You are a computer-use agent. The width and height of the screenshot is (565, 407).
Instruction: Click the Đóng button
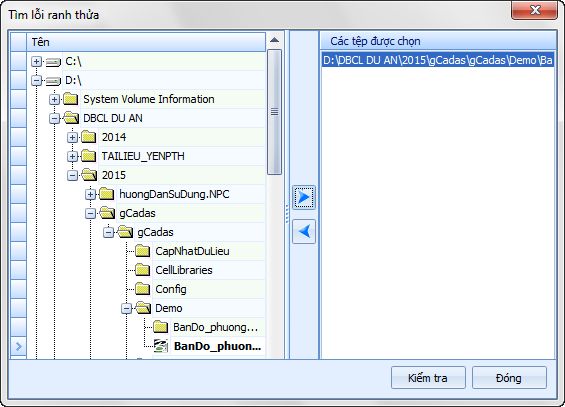tap(509, 378)
